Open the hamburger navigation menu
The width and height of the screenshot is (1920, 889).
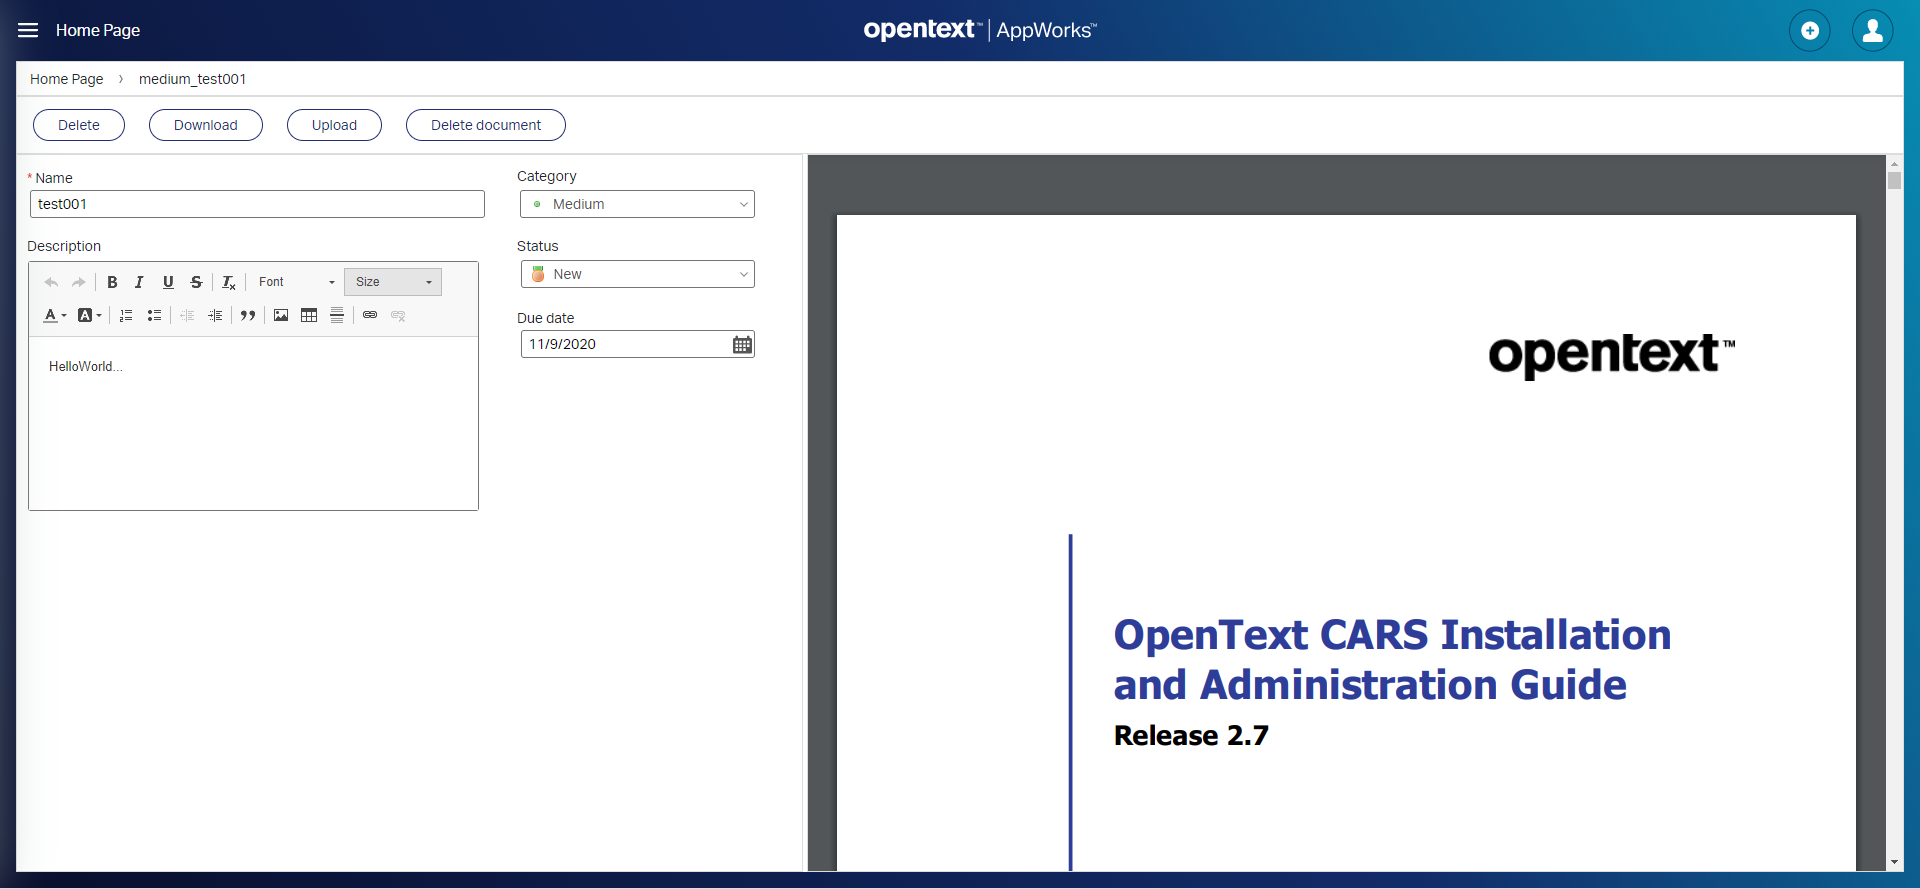pos(28,30)
